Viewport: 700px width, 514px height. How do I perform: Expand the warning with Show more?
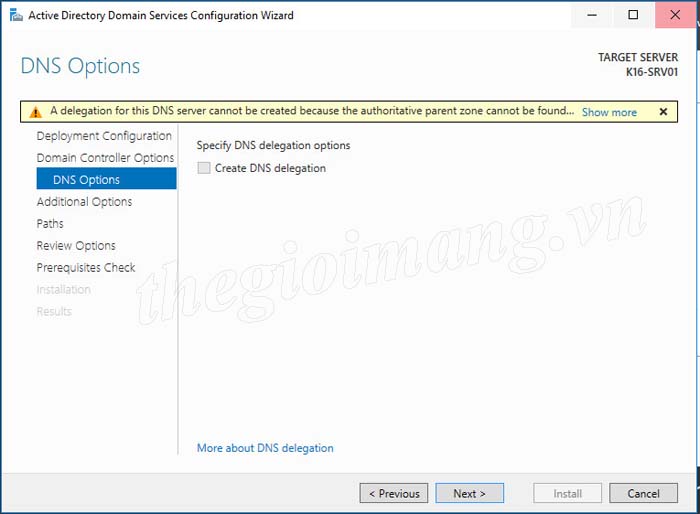pos(609,112)
